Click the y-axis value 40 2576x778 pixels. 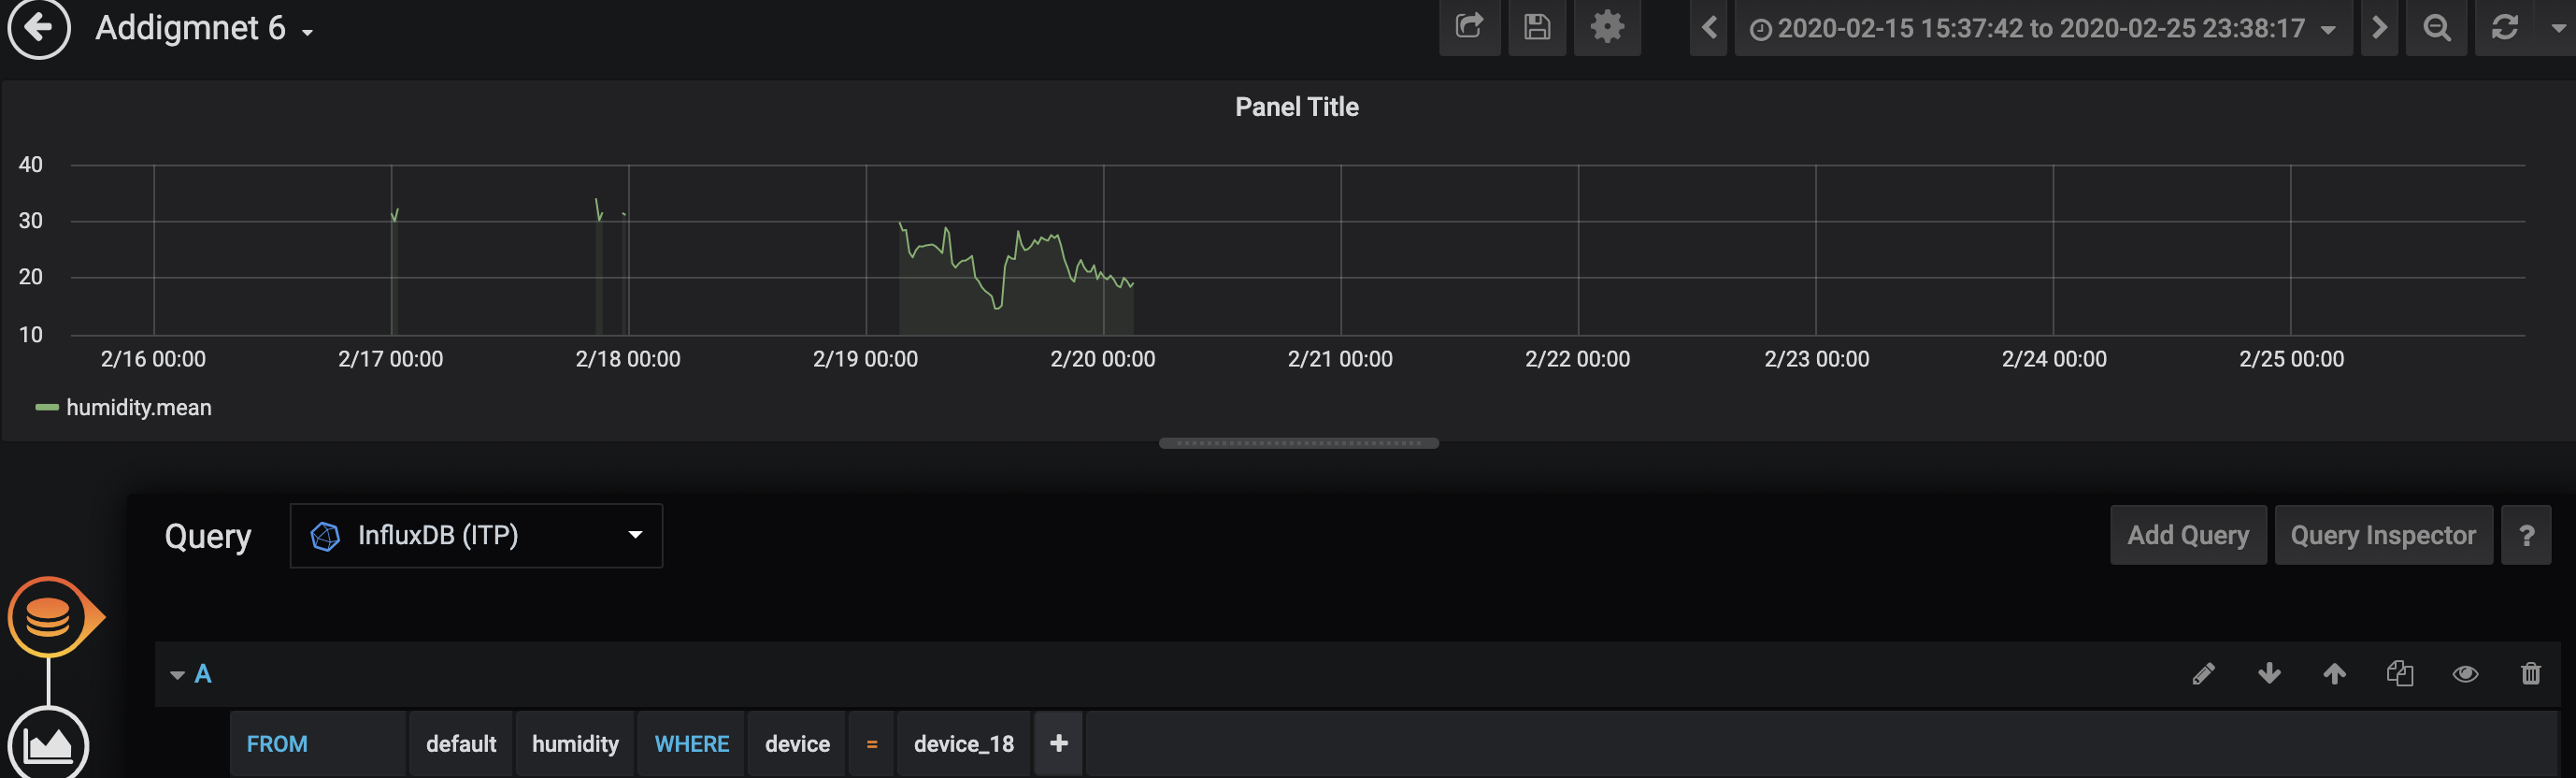[x=31, y=164]
